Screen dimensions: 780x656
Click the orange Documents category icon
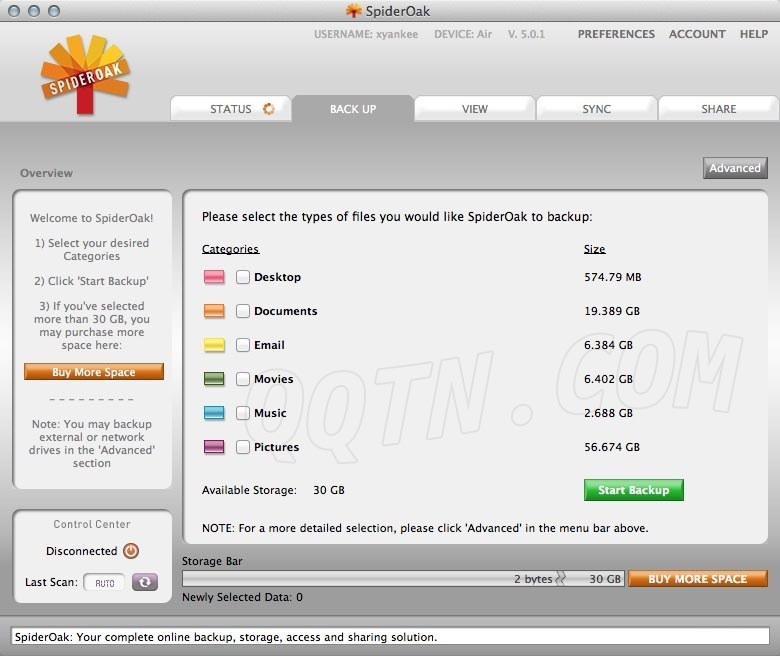point(214,311)
